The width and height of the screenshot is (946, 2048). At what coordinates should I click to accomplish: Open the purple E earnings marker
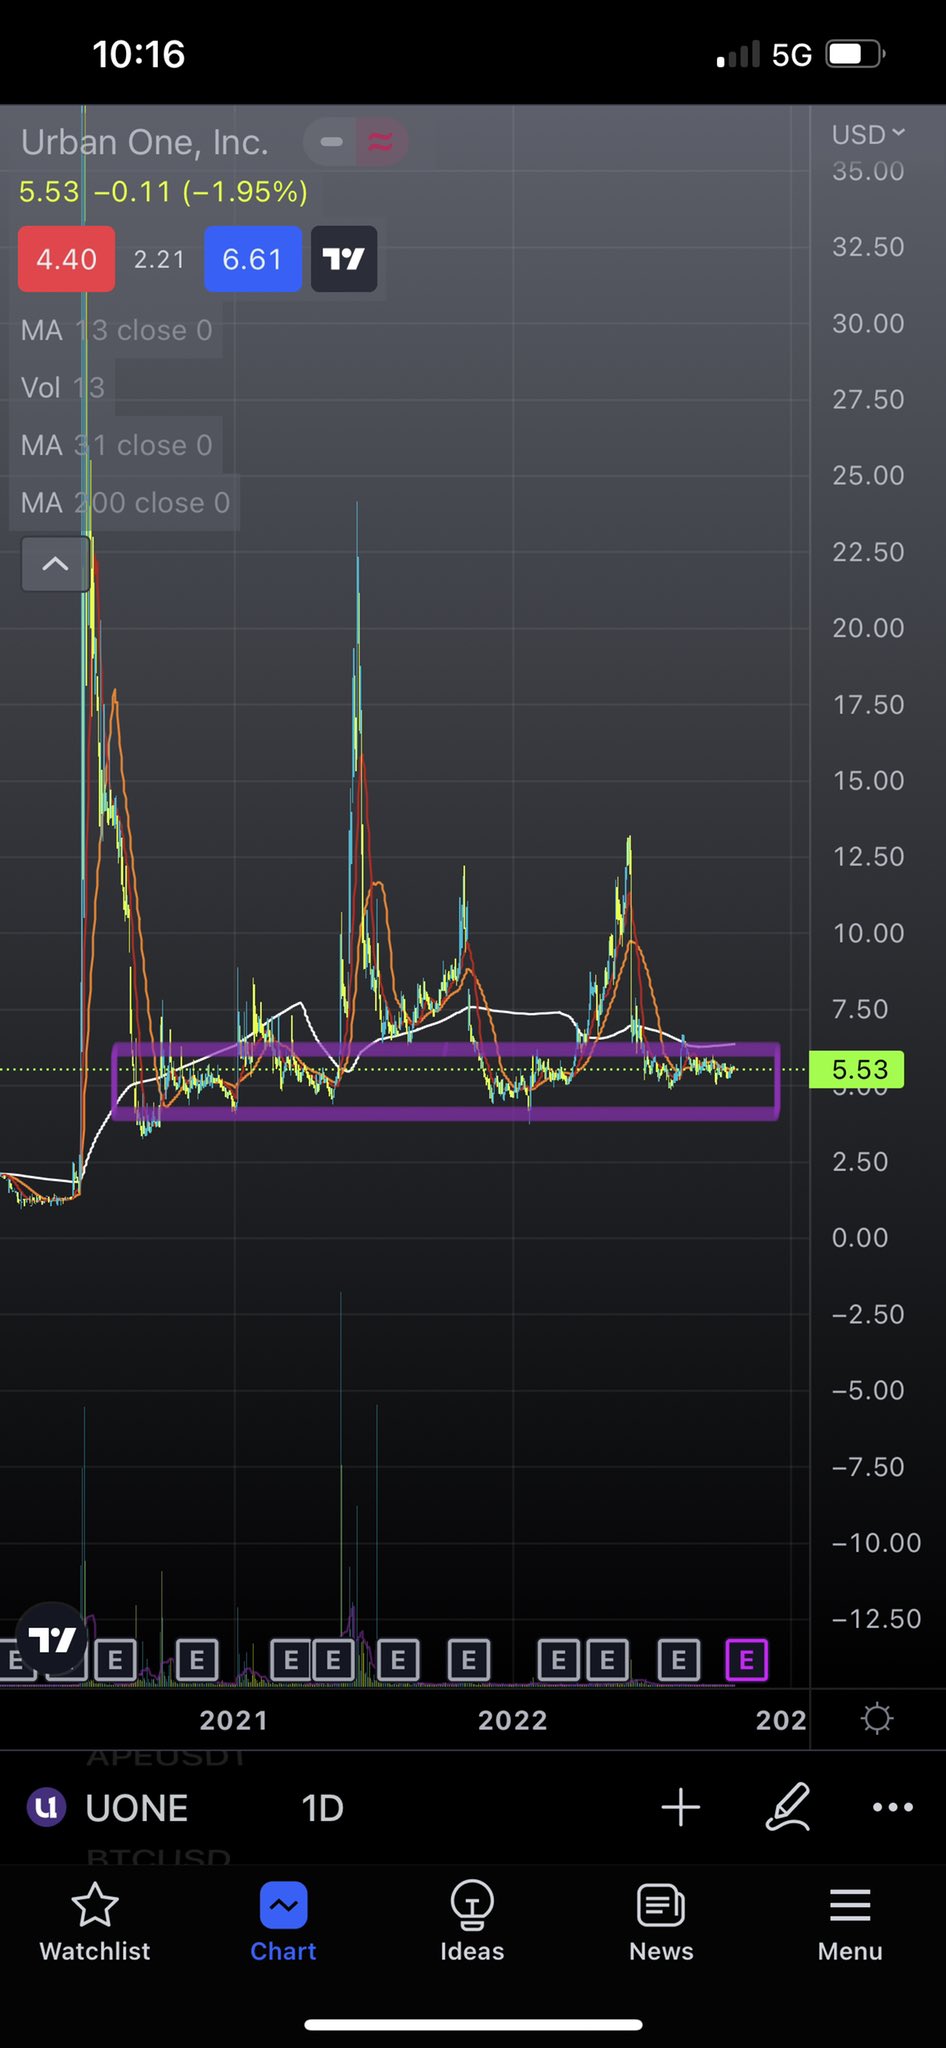click(746, 1661)
